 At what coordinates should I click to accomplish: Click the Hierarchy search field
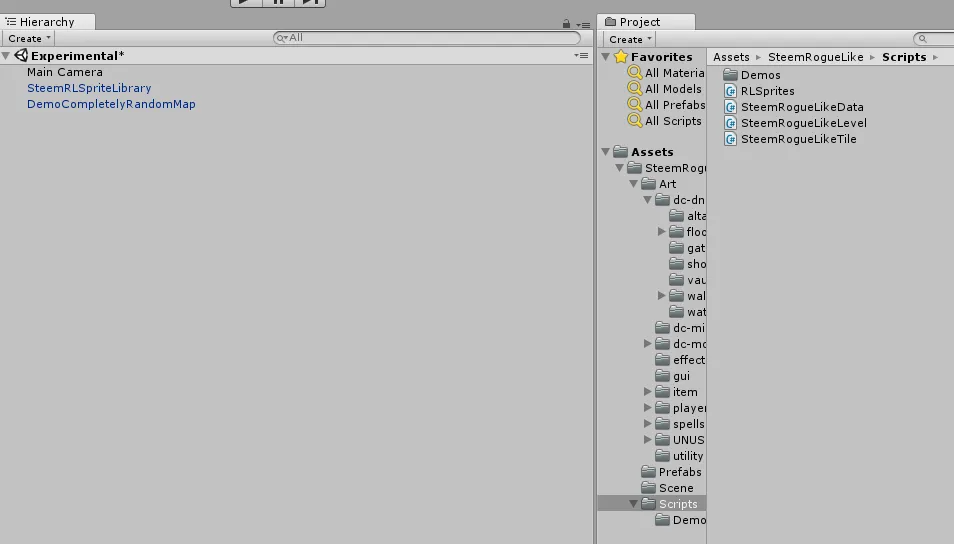(x=427, y=38)
